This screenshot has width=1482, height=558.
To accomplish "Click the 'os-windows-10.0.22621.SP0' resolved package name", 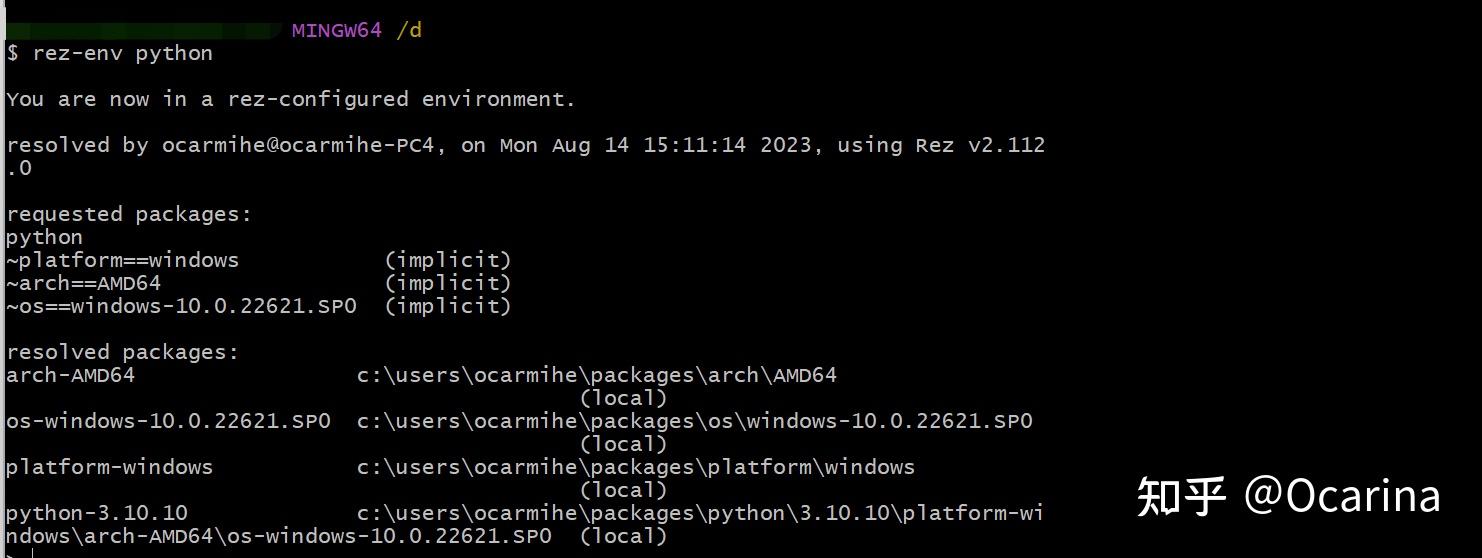I will [x=168, y=421].
